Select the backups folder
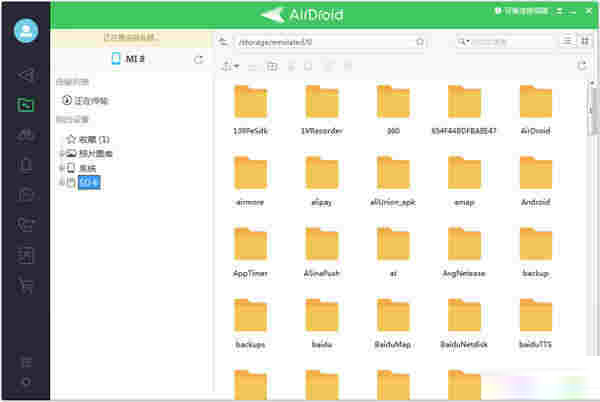Viewport: 600px width, 402px height. click(250, 324)
